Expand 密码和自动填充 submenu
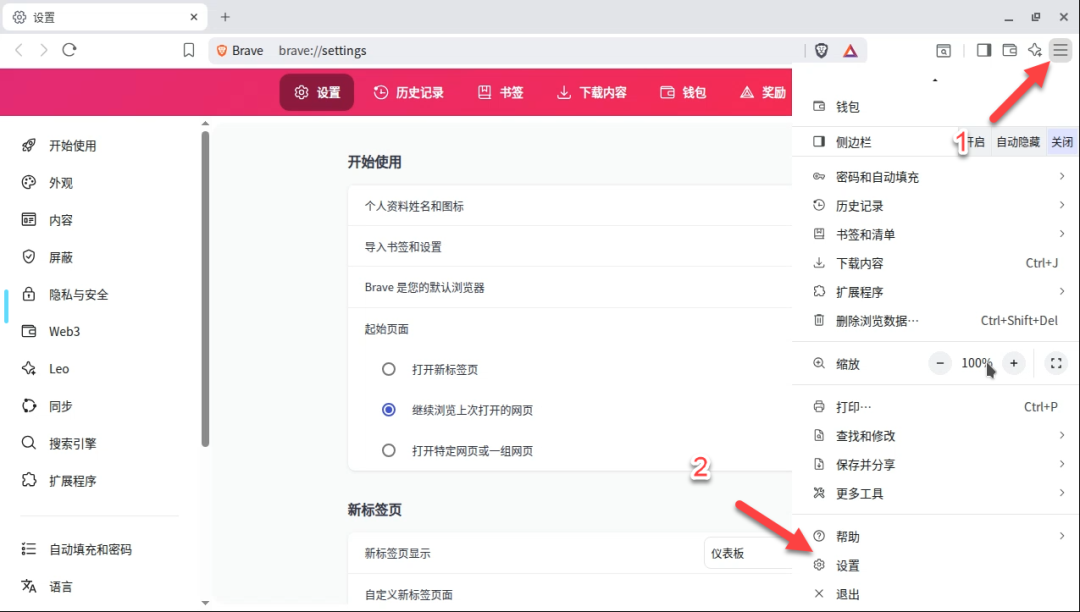Viewport: 1080px width, 612px height. pyautogui.click(x=936, y=177)
